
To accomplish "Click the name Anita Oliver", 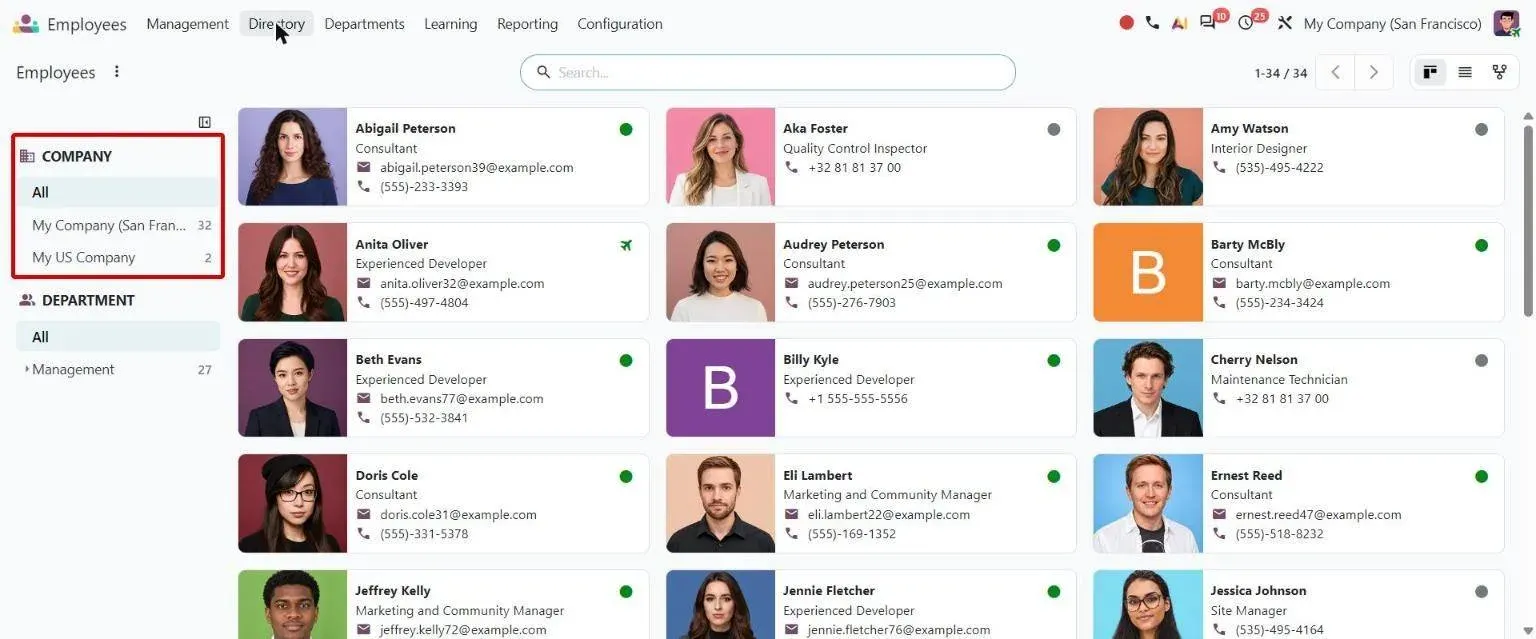I will (392, 244).
